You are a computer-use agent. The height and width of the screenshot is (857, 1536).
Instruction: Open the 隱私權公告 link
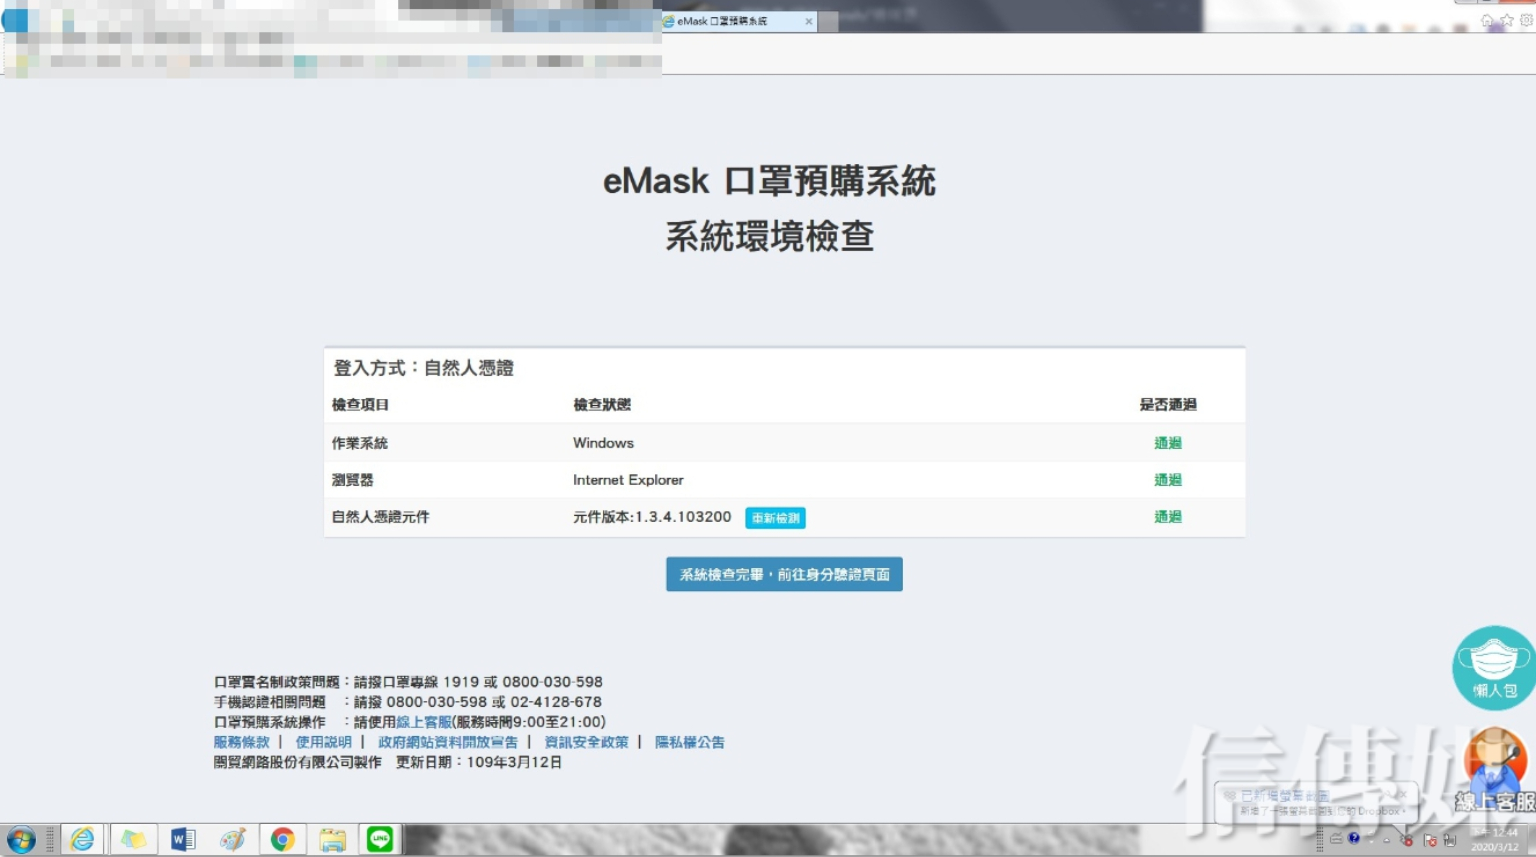[x=689, y=742]
